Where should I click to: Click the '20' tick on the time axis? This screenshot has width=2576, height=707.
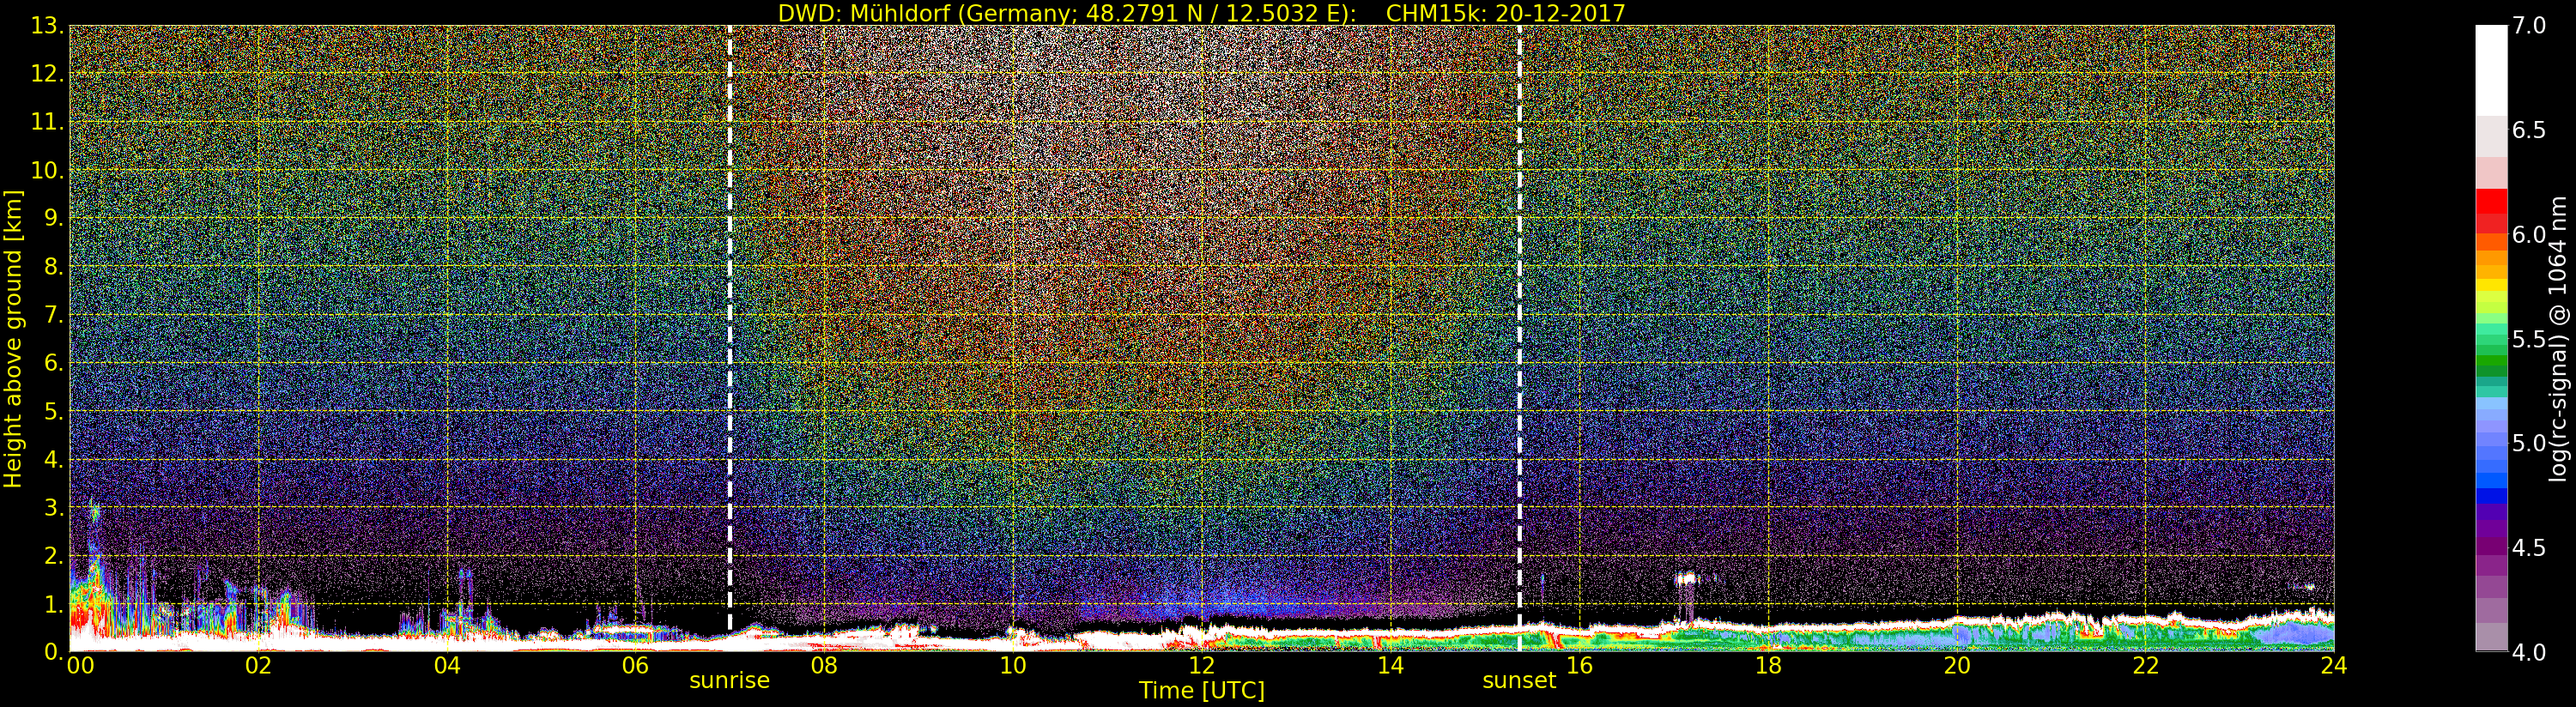coord(1956,665)
